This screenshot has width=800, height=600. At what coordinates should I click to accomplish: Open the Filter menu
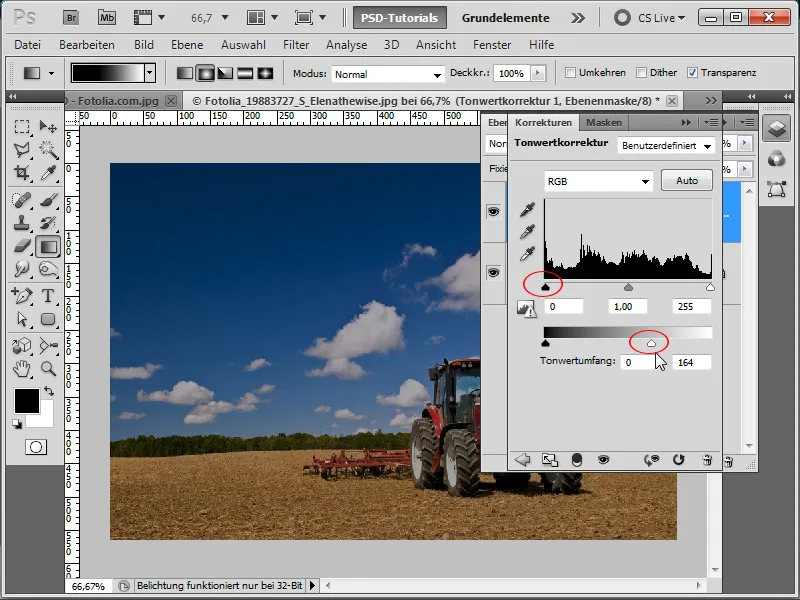pos(296,45)
